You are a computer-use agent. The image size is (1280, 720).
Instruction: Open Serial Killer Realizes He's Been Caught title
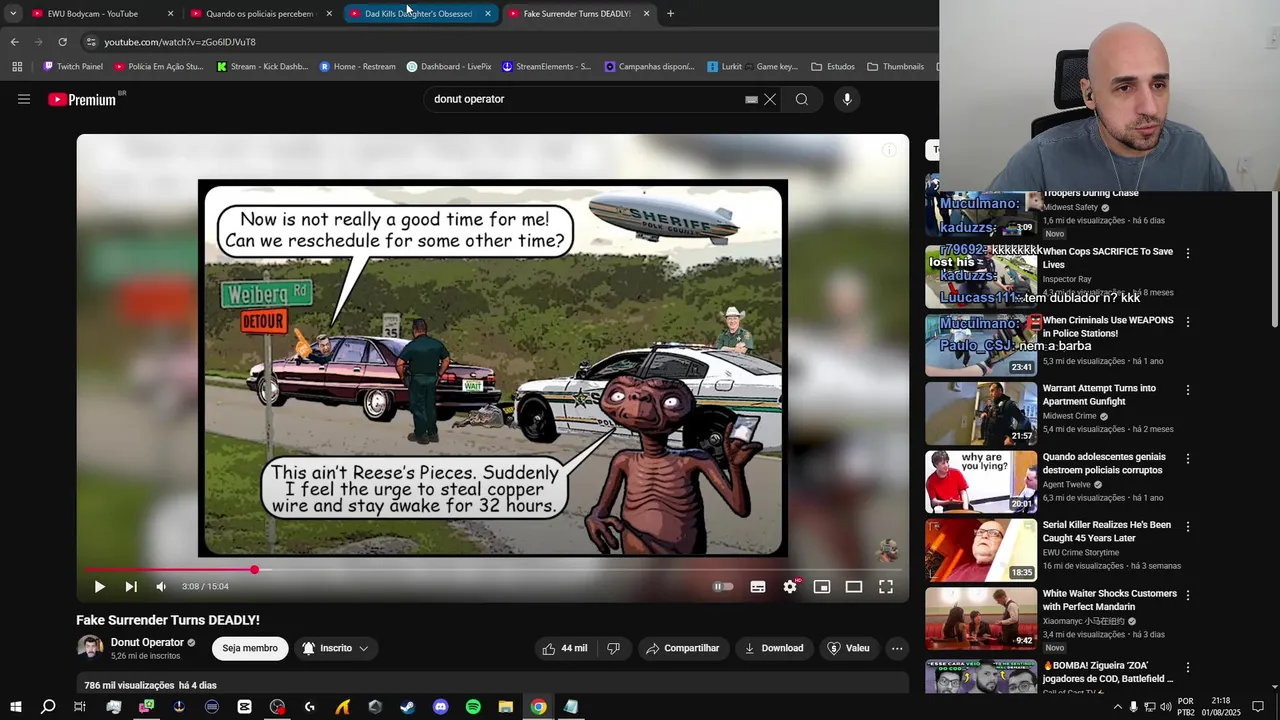(1107, 531)
